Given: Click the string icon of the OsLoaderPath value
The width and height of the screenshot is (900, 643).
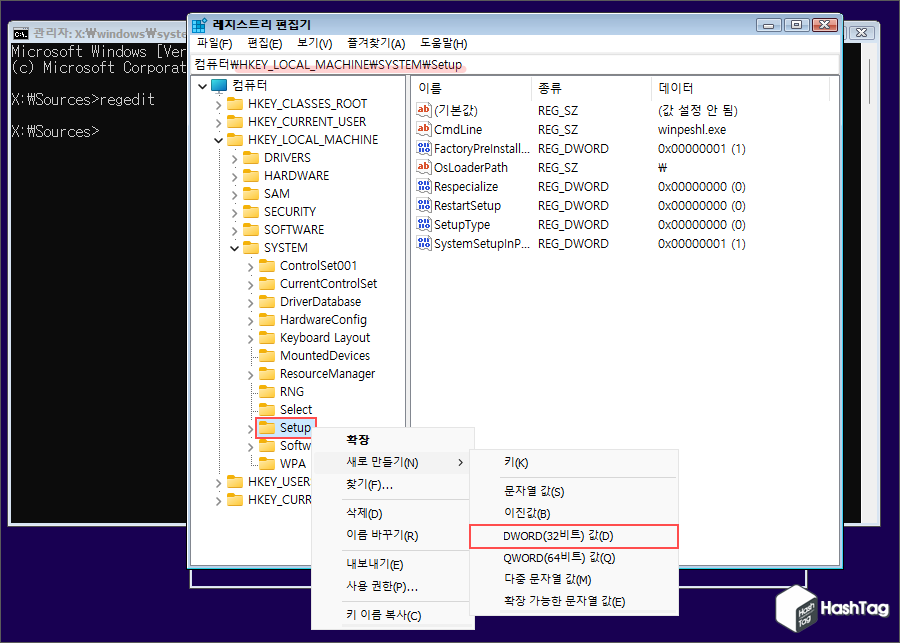Looking at the screenshot, I should tap(424, 167).
